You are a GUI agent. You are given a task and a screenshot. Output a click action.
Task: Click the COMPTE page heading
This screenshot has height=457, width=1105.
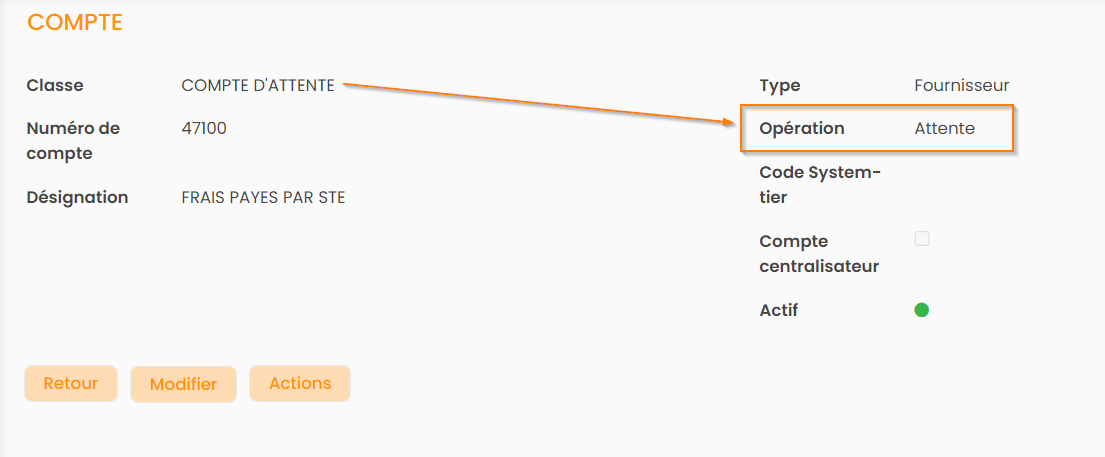click(x=75, y=22)
